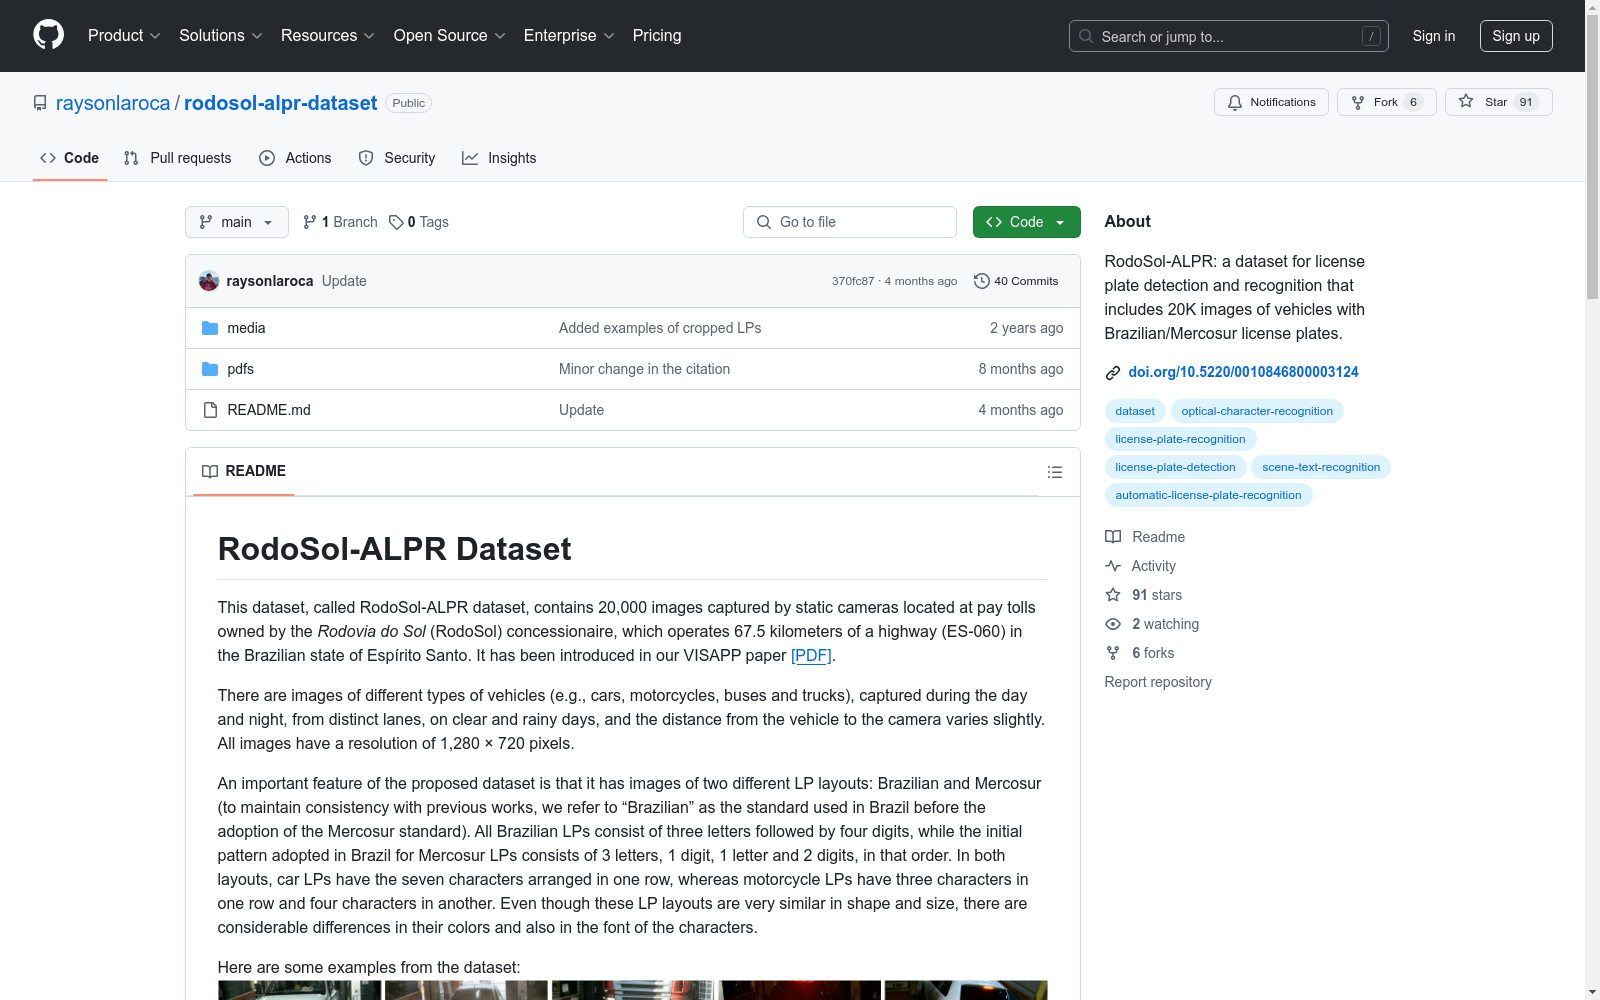
Task: Click raysonlaroca avatar in commit row
Action: tap(209, 281)
